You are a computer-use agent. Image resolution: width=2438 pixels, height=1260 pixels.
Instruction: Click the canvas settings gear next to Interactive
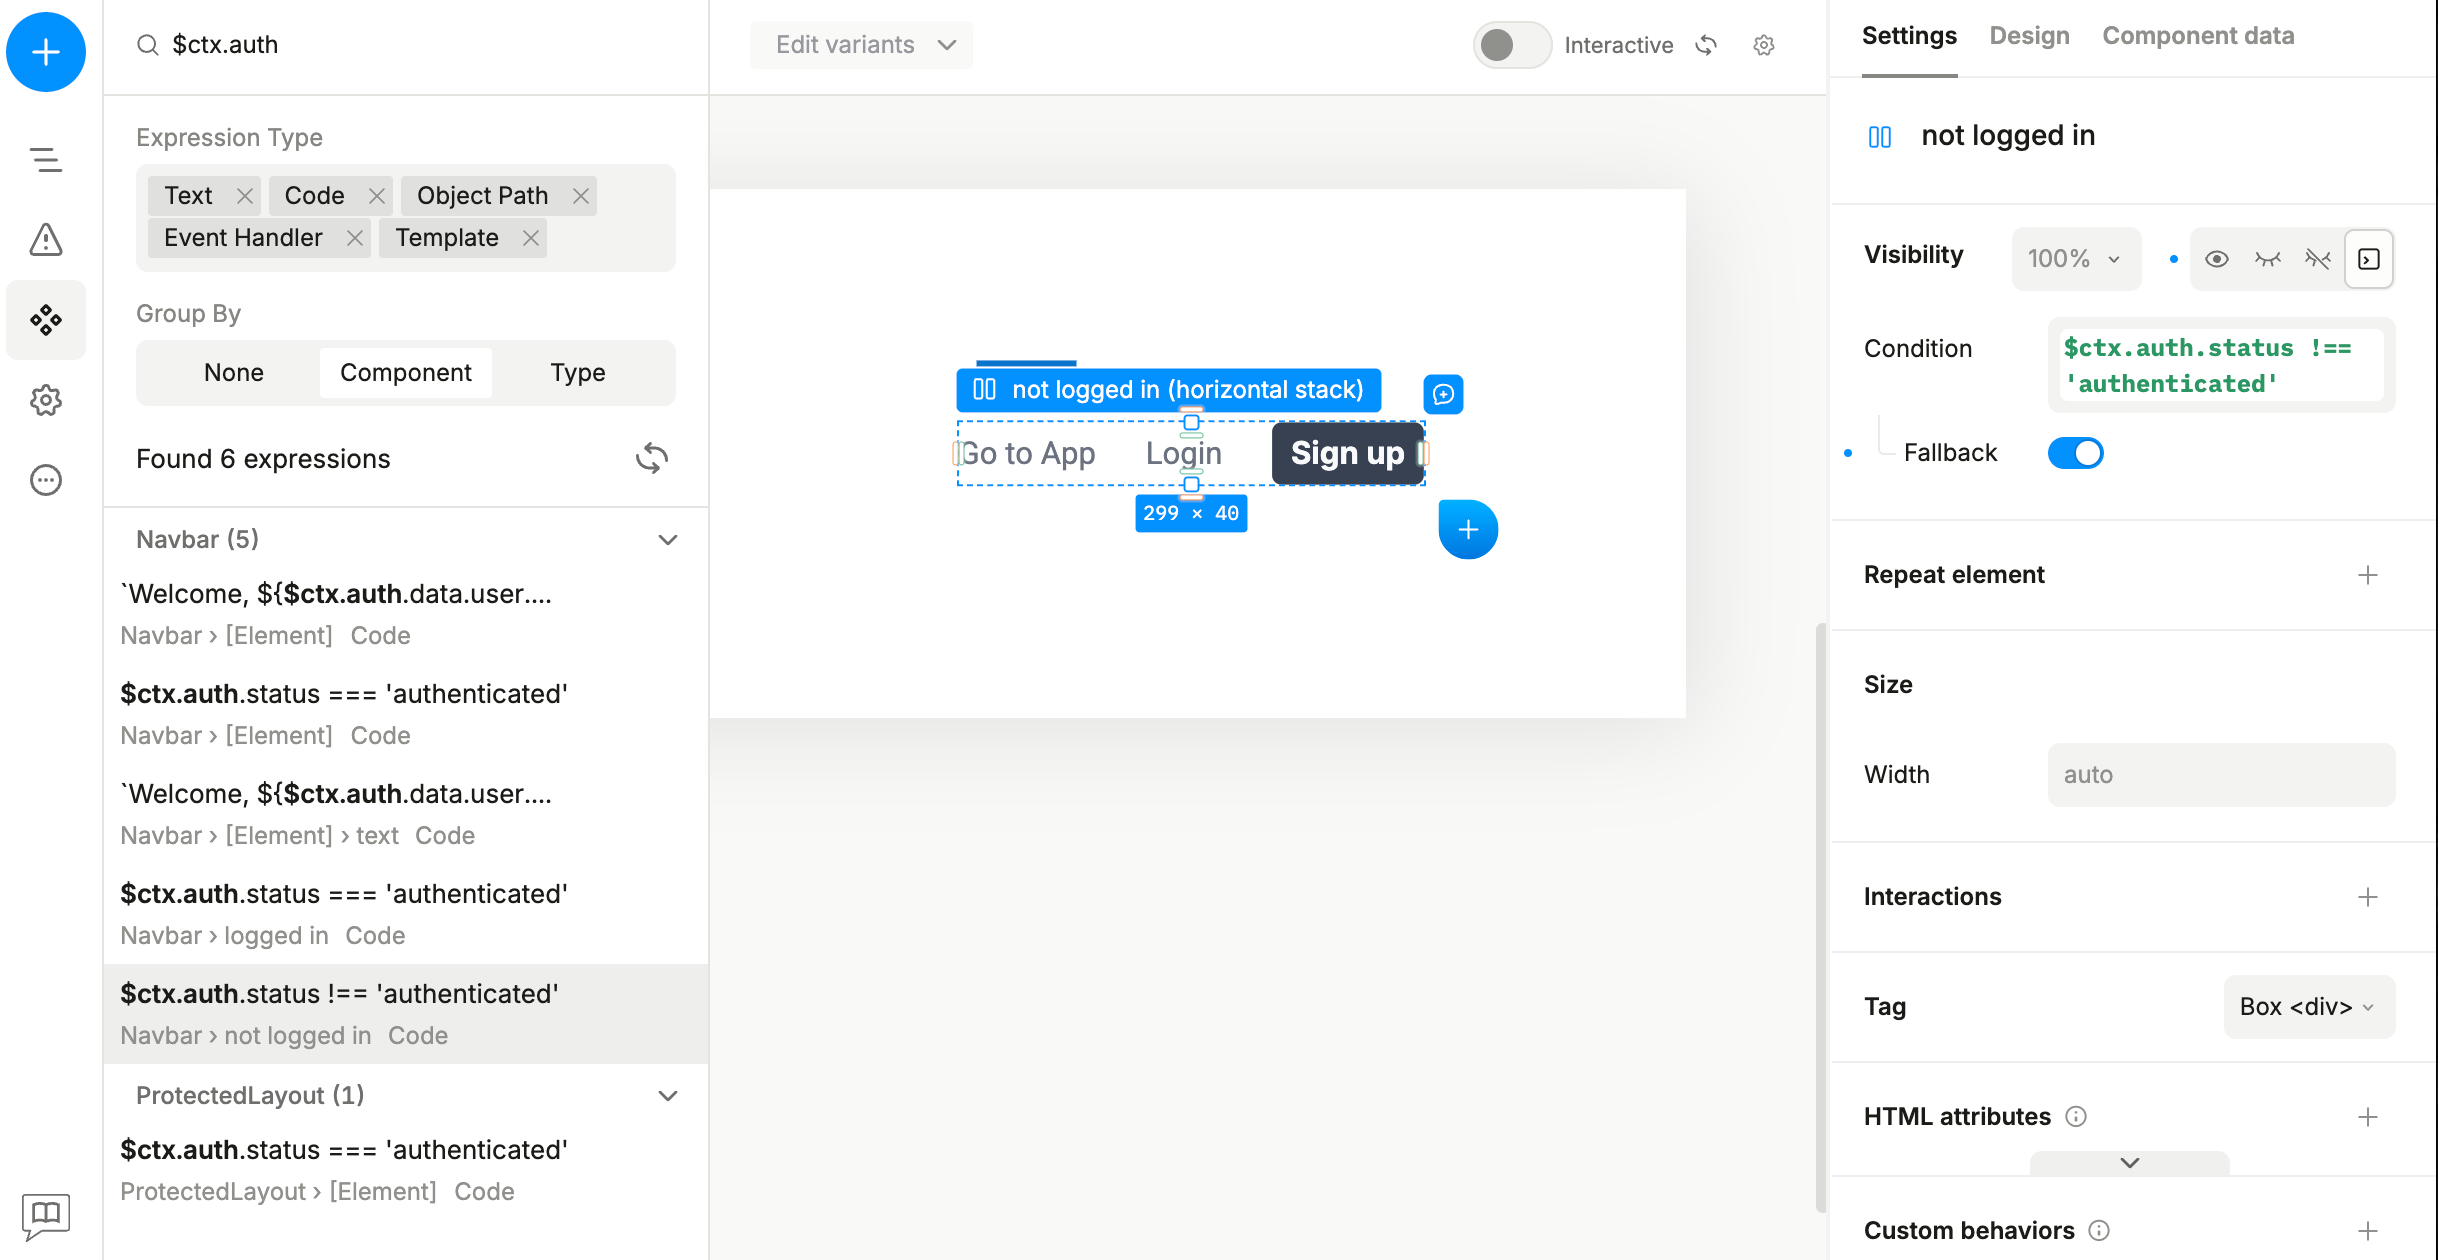(1764, 45)
